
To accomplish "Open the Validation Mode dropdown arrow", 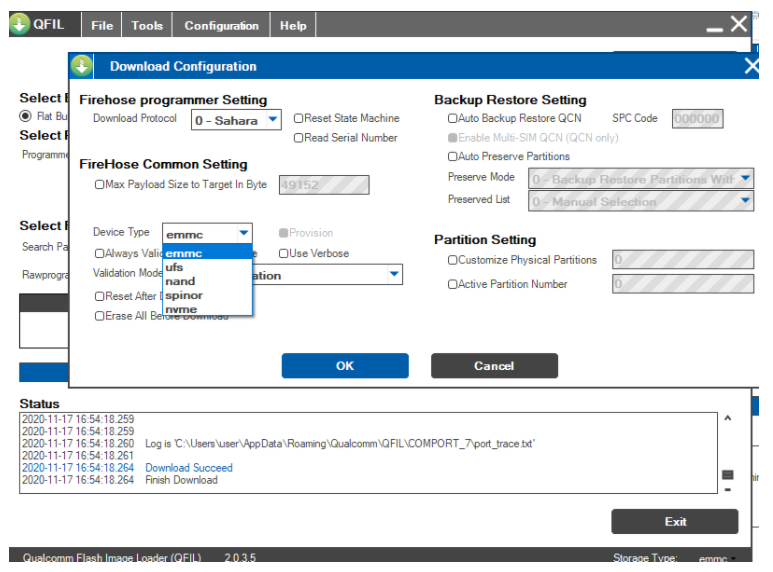I will 394,274.
